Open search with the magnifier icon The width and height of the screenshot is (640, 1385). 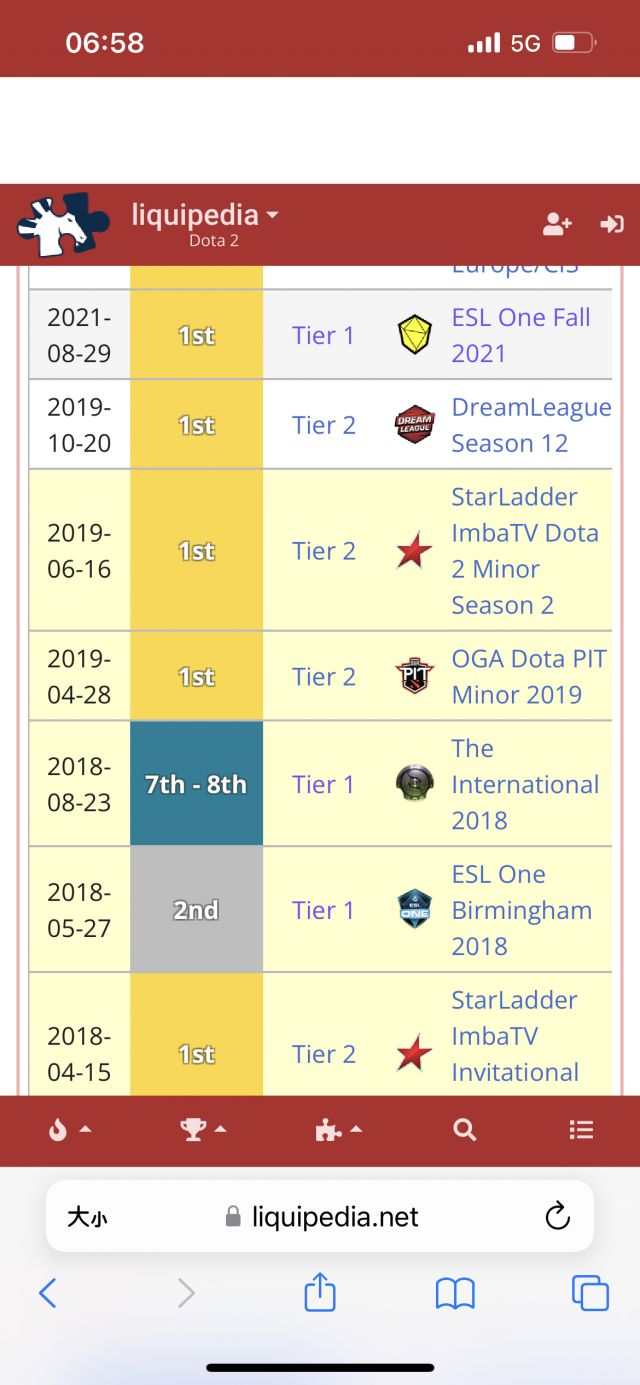point(464,1129)
